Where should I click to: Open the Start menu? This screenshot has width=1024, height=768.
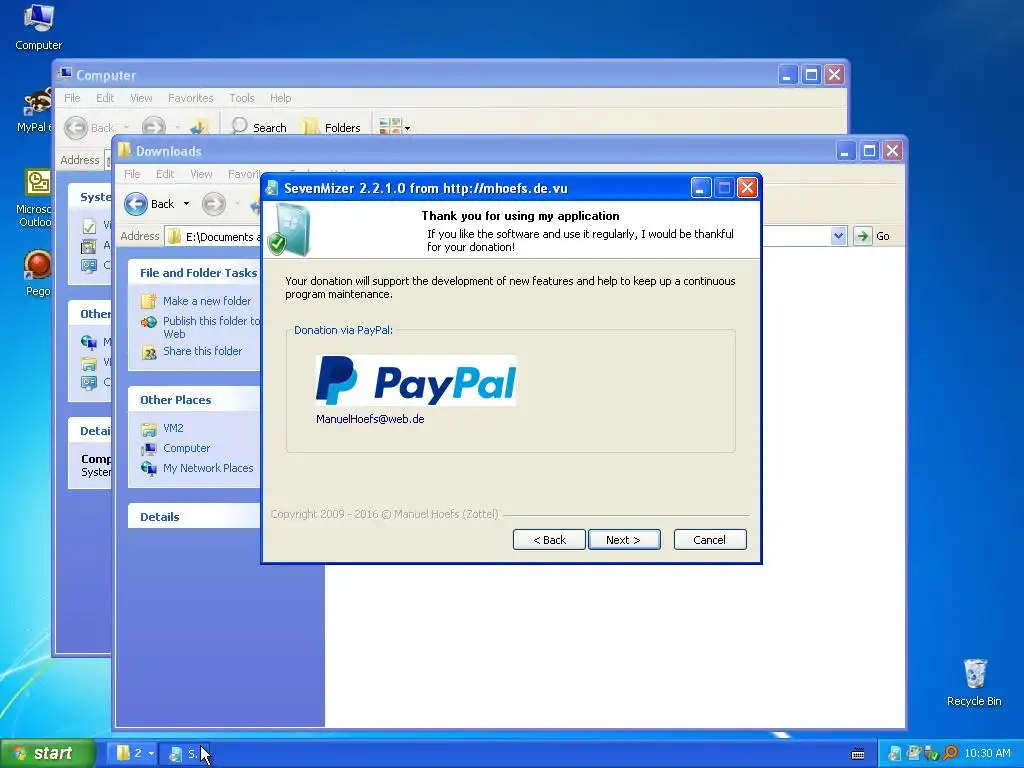(48, 754)
